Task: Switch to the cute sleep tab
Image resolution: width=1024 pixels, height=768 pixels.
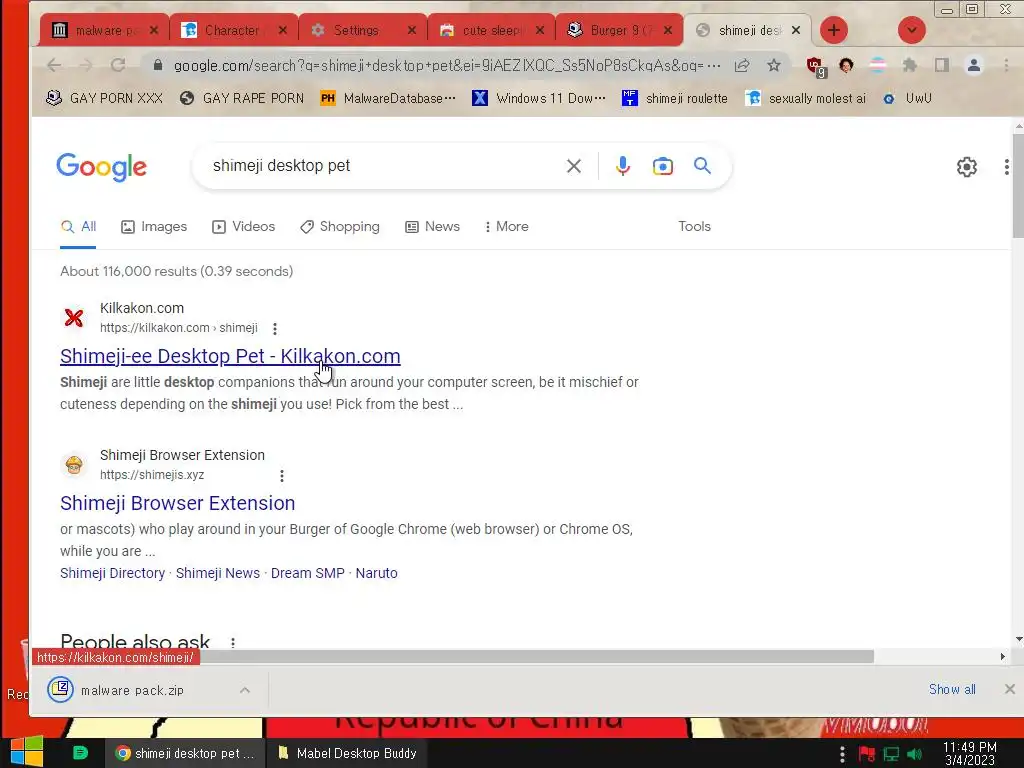Action: pos(492,30)
